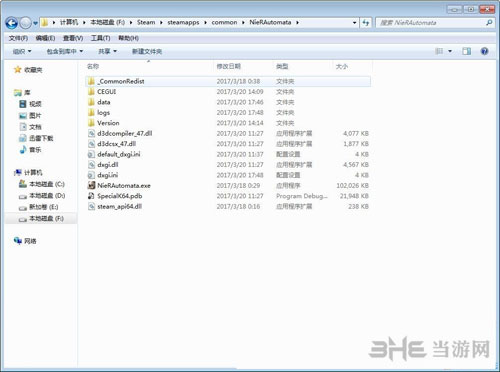Sort by 修改日期 column header
The height and width of the screenshot is (372, 500).
[x=229, y=66]
